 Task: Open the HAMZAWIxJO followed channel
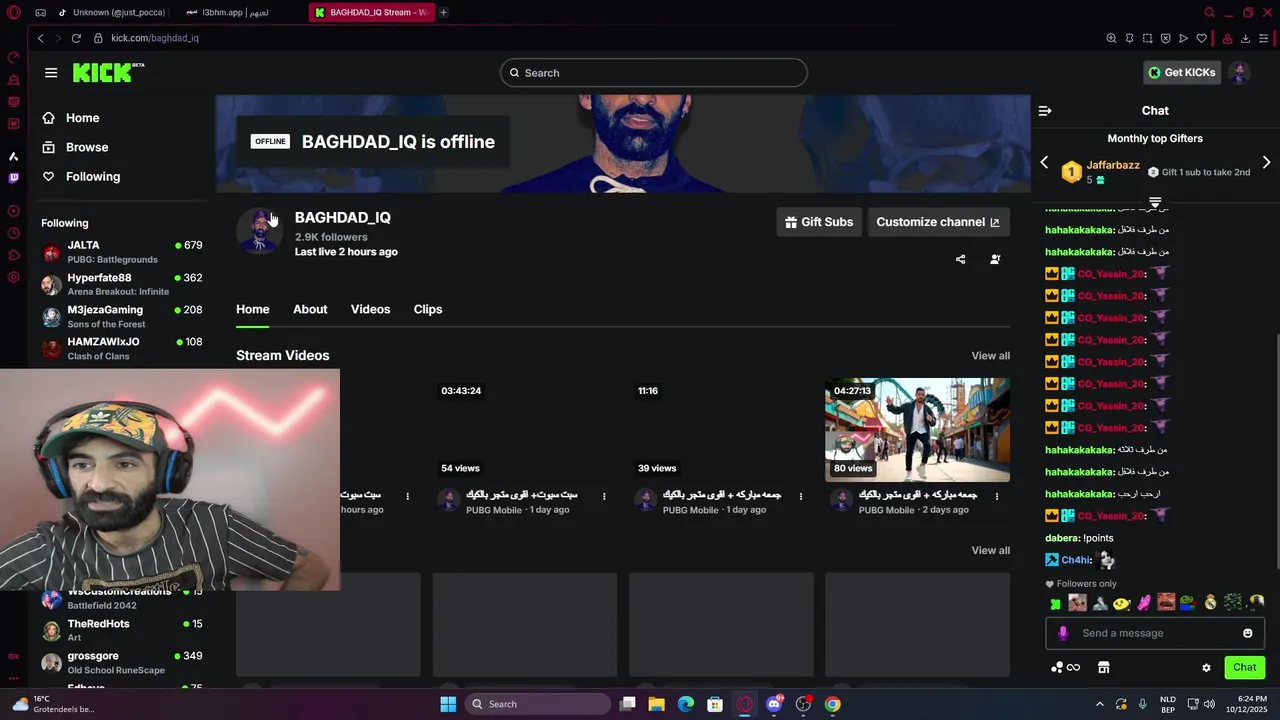pyautogui.click(x=121, y=348)
